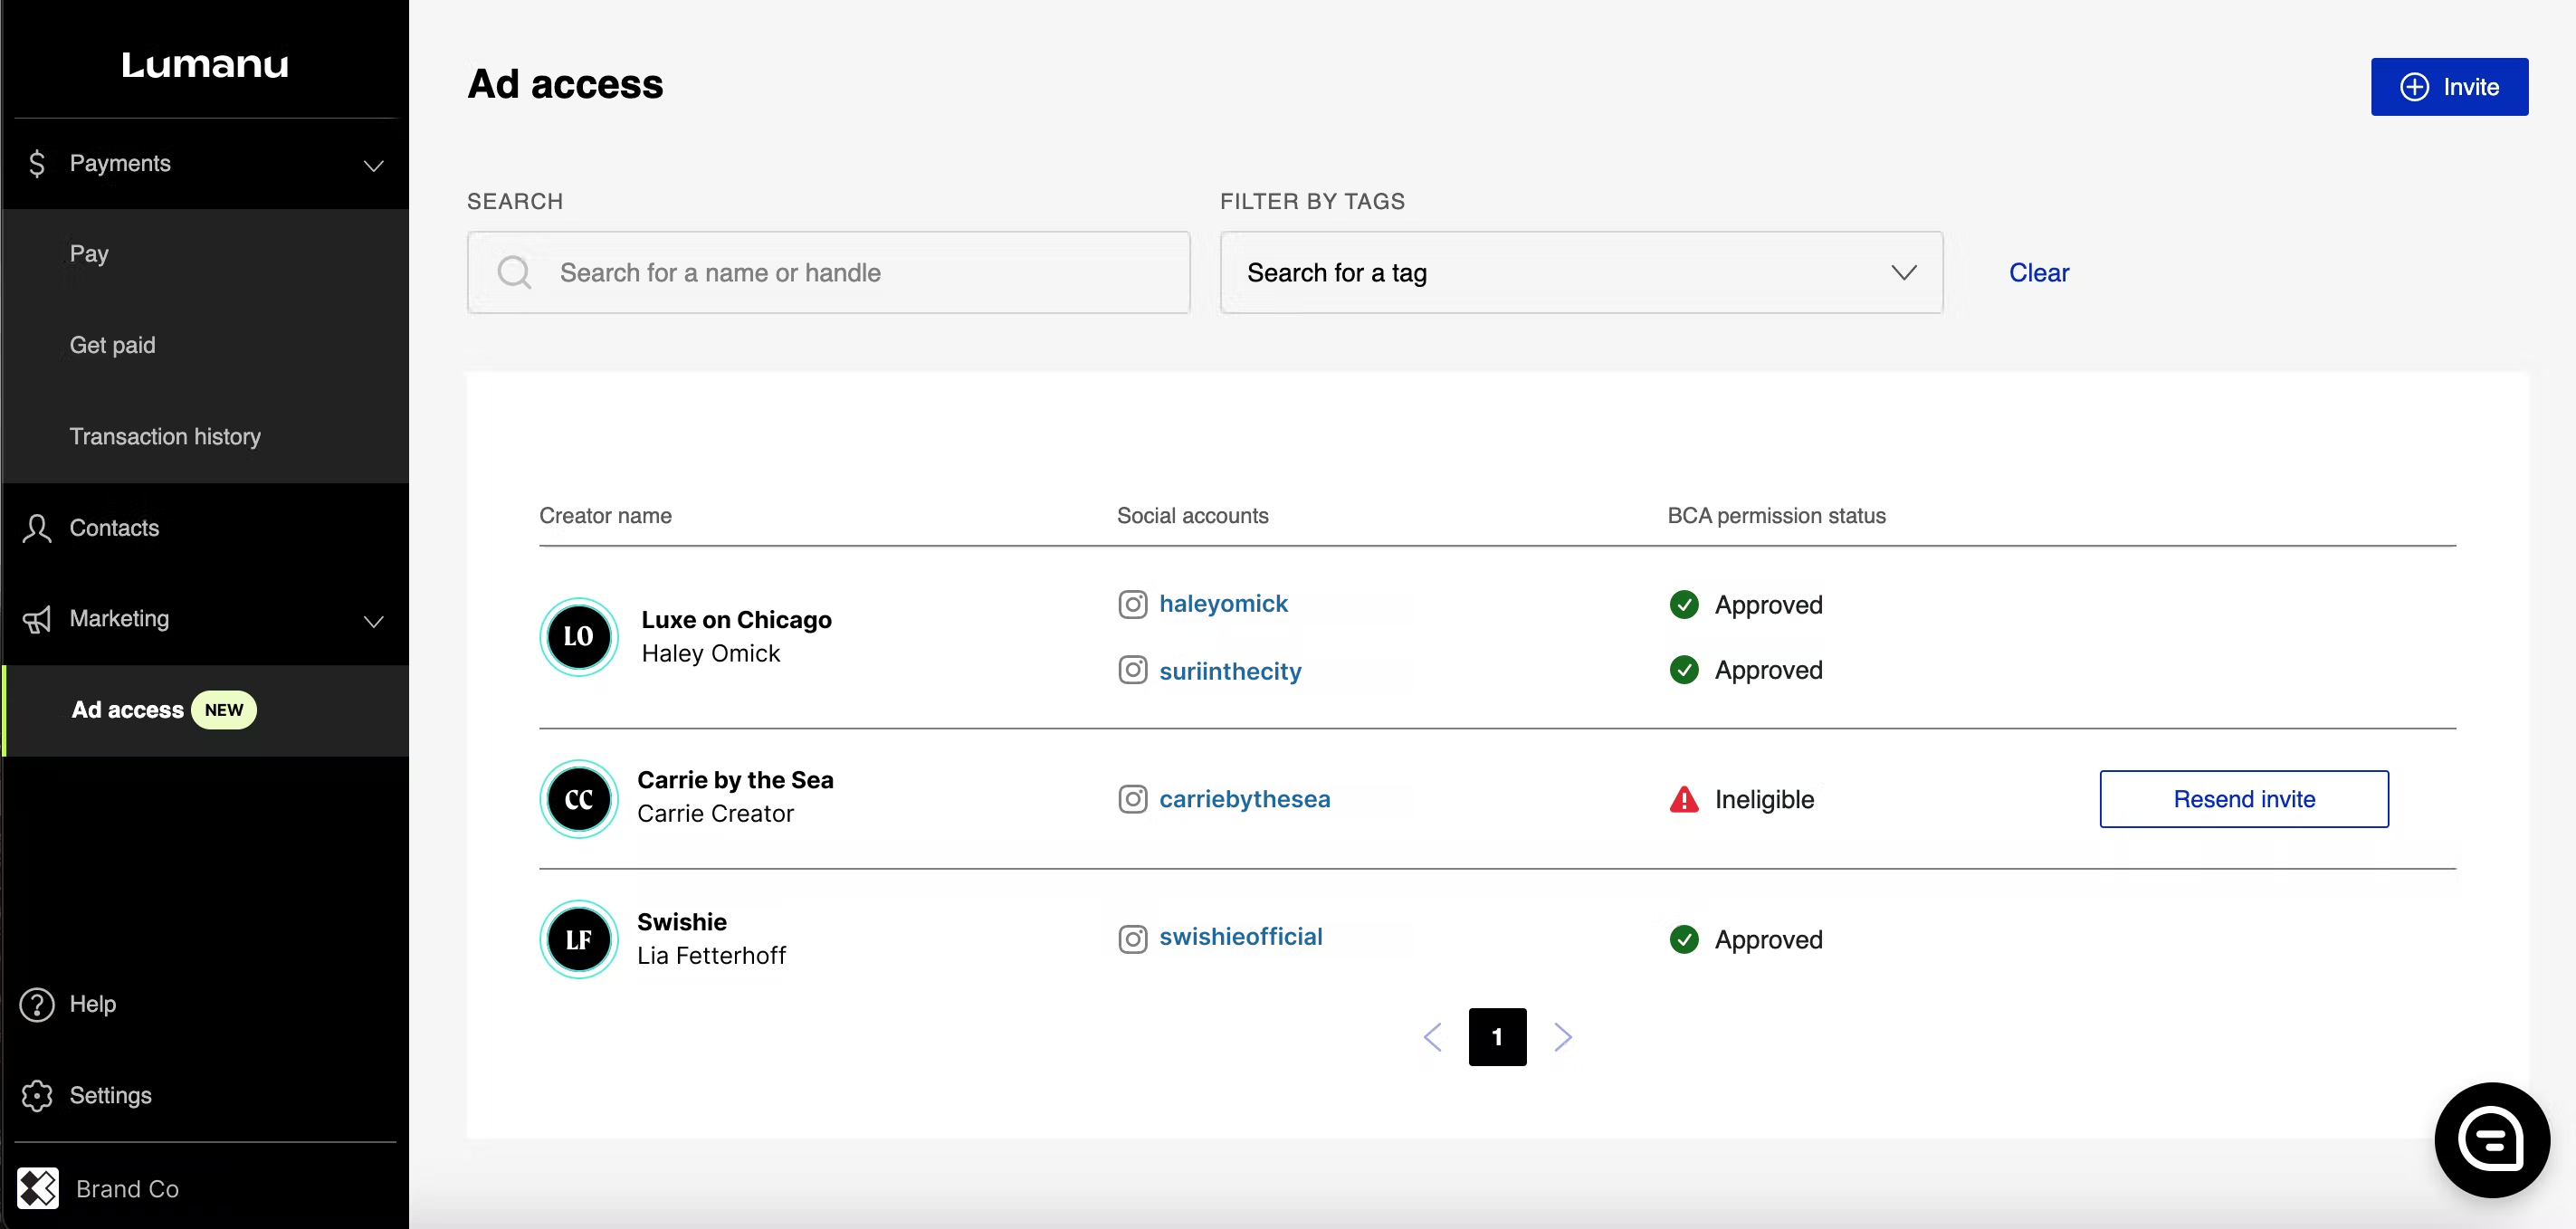The width and height of the screenshot is (2576, 1229).
Task: Click the red Ineligible warning icon
Action: click(1684, 799)
